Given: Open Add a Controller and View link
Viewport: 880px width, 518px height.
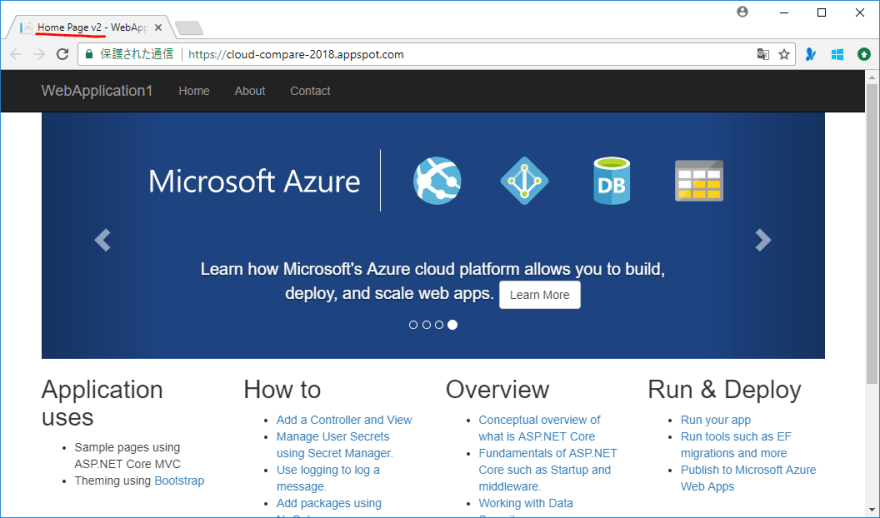Looking at the screenshot, I should coord(344,420).
